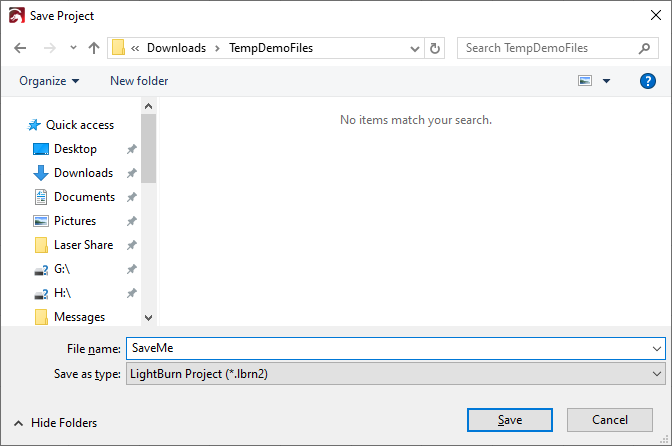Unpin Documents using its pin icon

click(x=132, y=197)
